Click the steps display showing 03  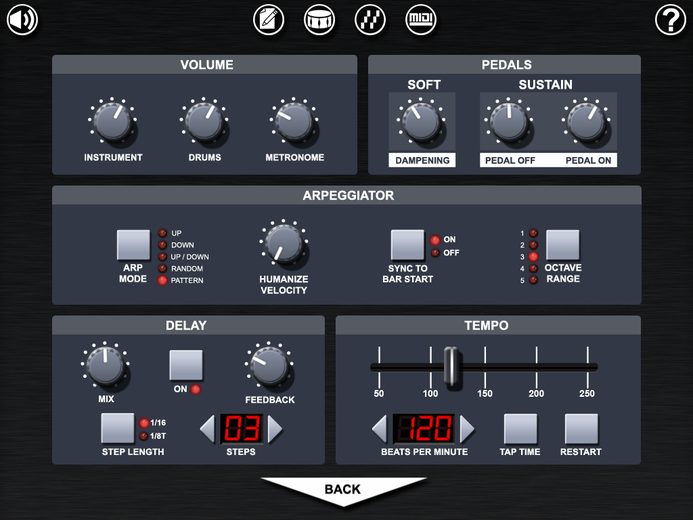[x=241, y=429]
